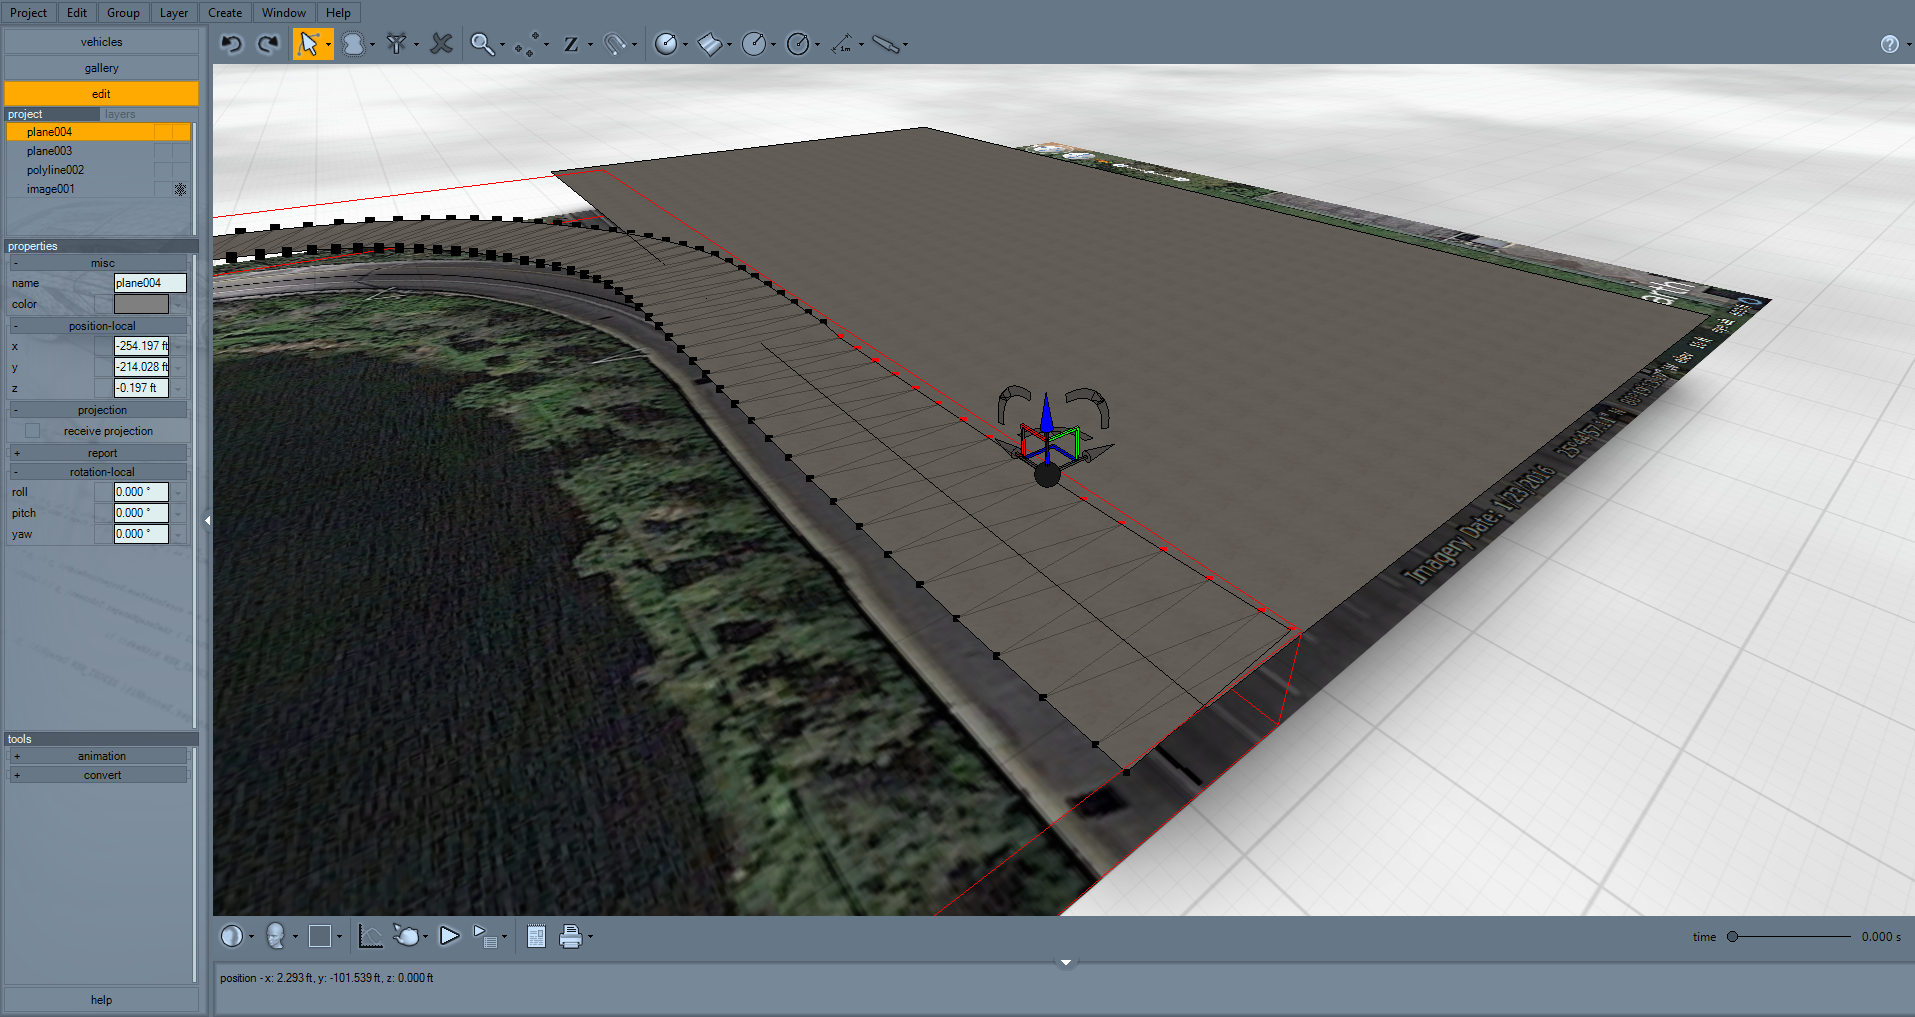
Task: Collapse the position-local section
Action: 16,326
